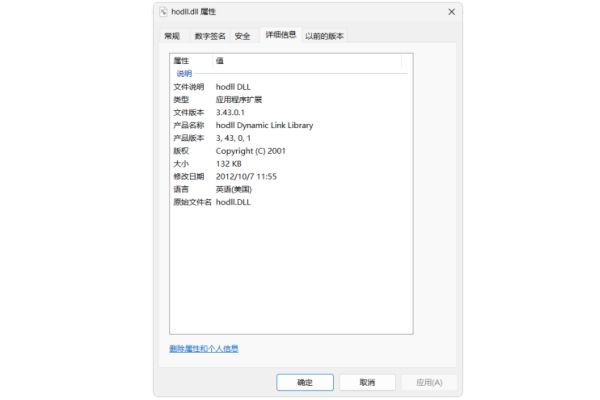Show the 以前的版本 tab

[325, 36]
